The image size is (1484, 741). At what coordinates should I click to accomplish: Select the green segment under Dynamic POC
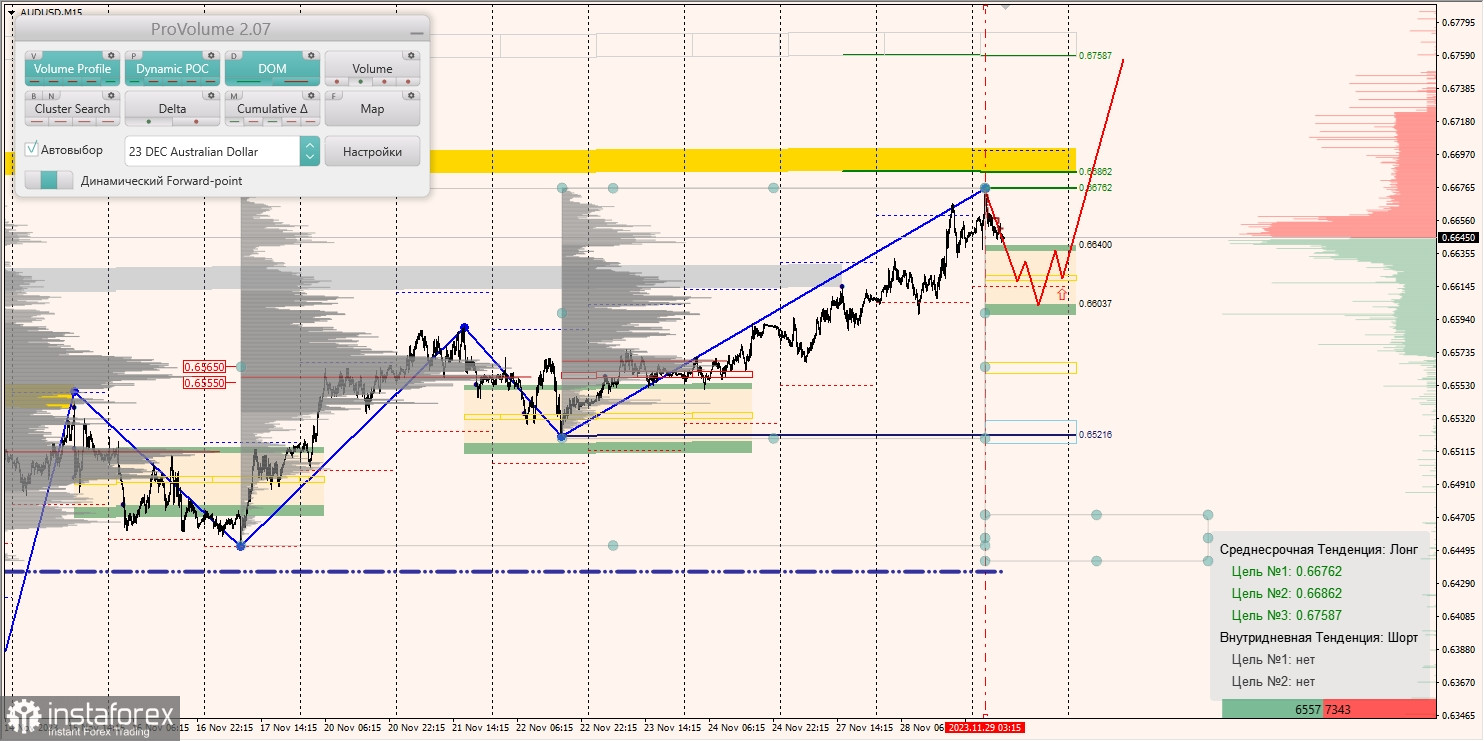point(134,81)
